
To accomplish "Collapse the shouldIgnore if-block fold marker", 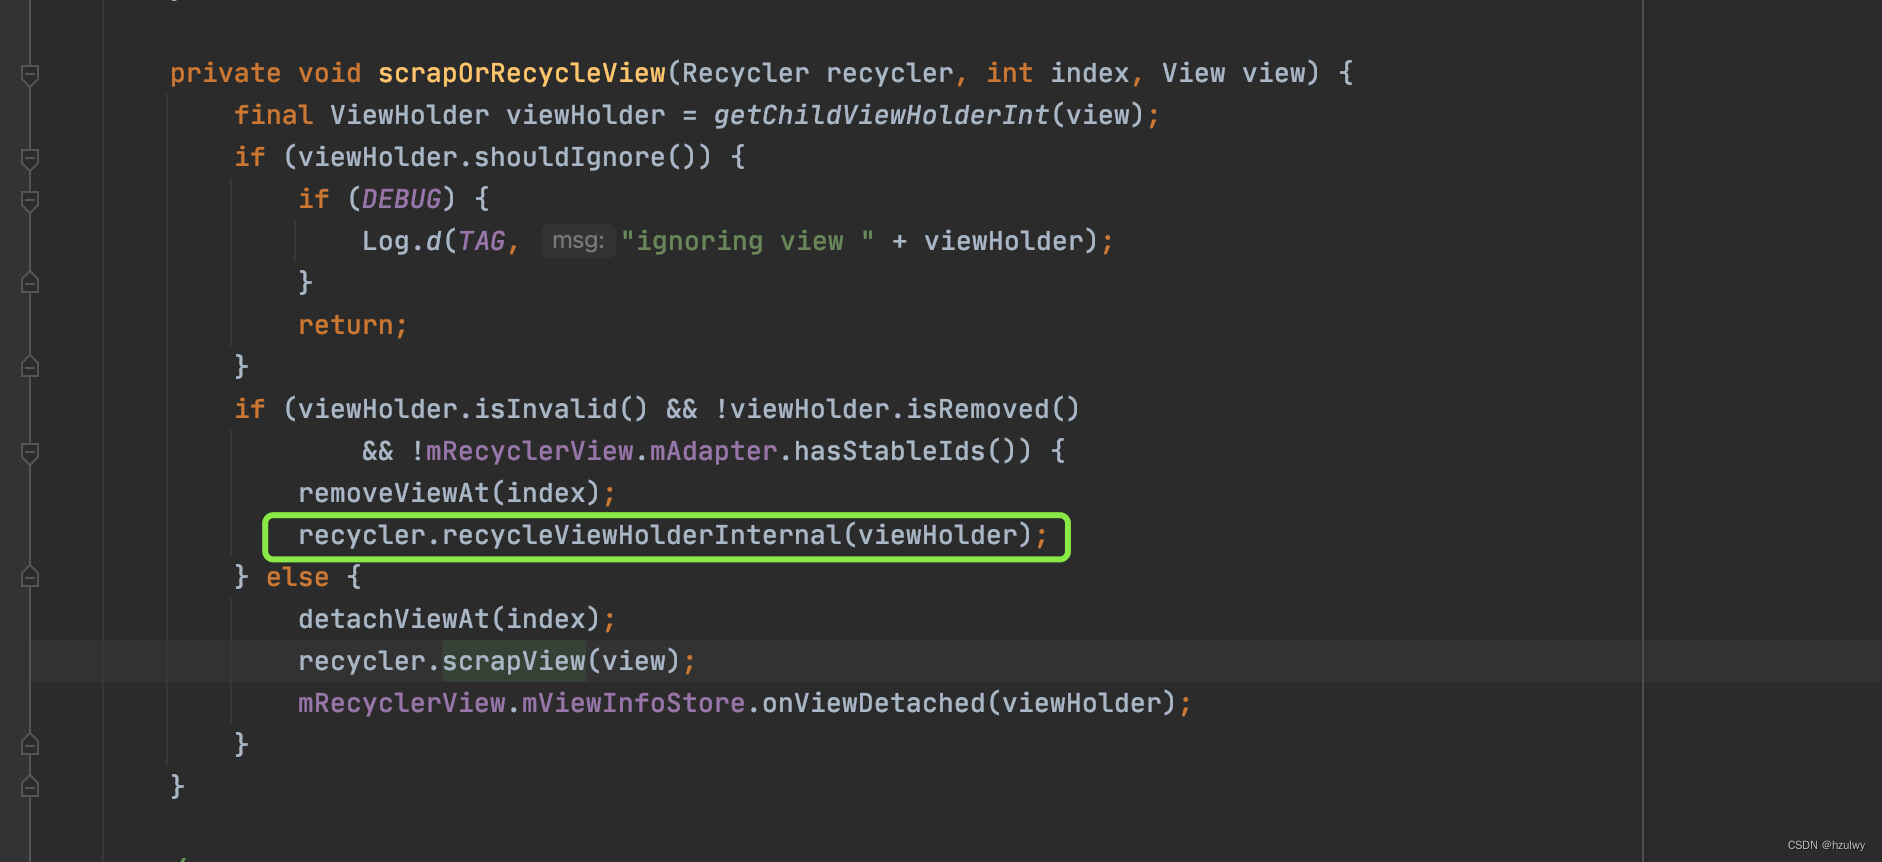I will (30, 159).
